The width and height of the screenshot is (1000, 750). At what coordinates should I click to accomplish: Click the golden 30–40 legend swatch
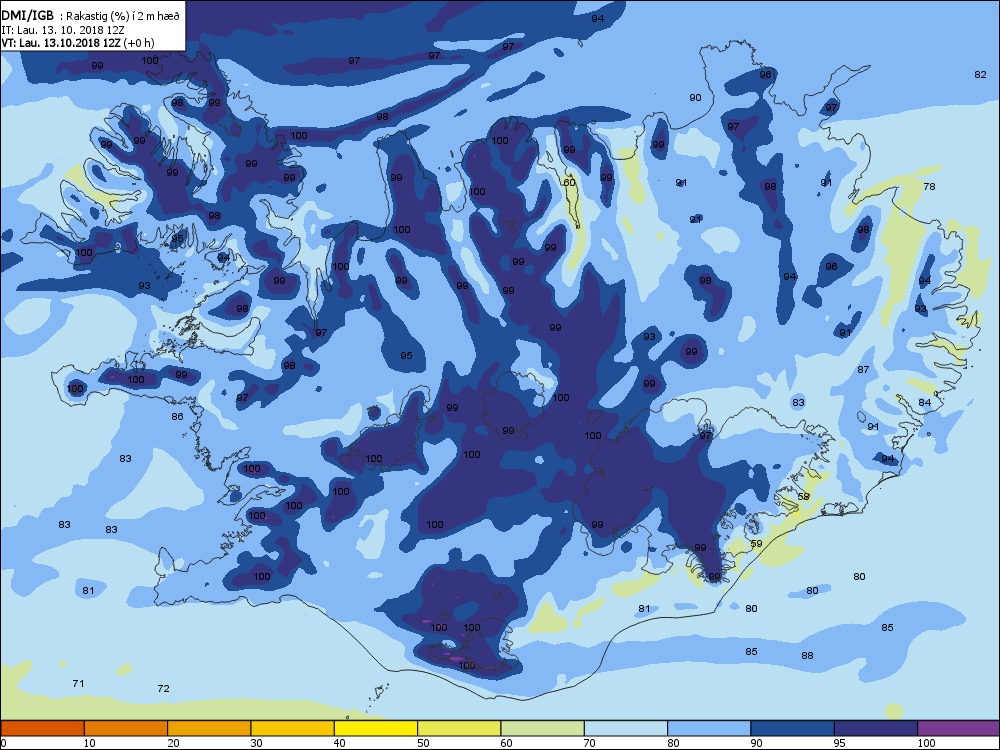tap(293, 728)
